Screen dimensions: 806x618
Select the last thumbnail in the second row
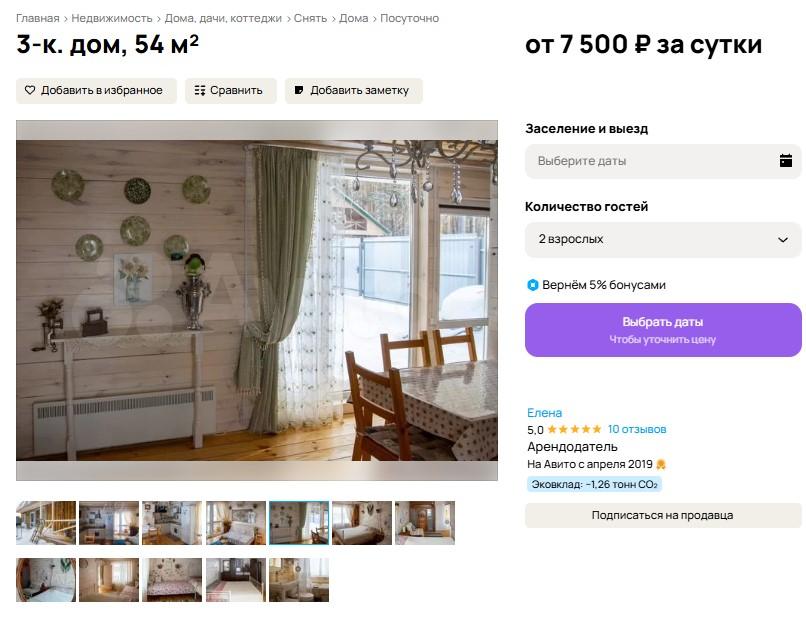(299, 580)
